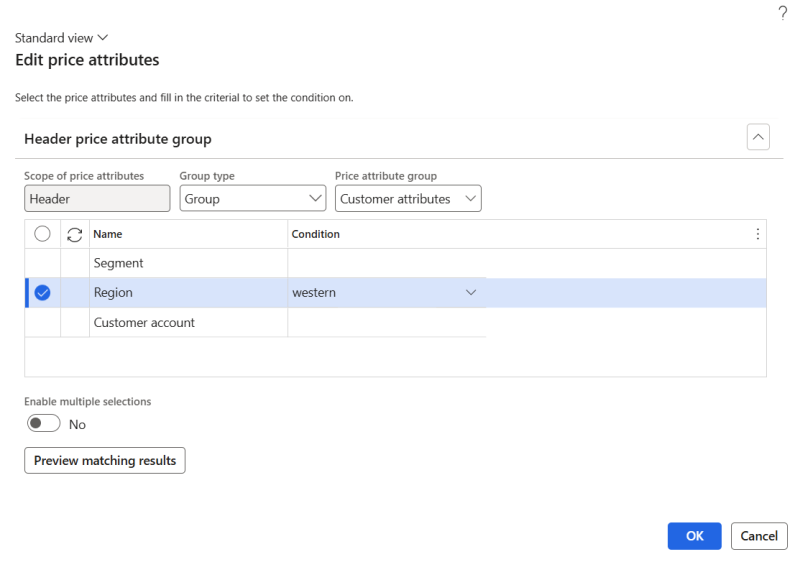Open the Group type dropdown

click(x=253, y=198)
